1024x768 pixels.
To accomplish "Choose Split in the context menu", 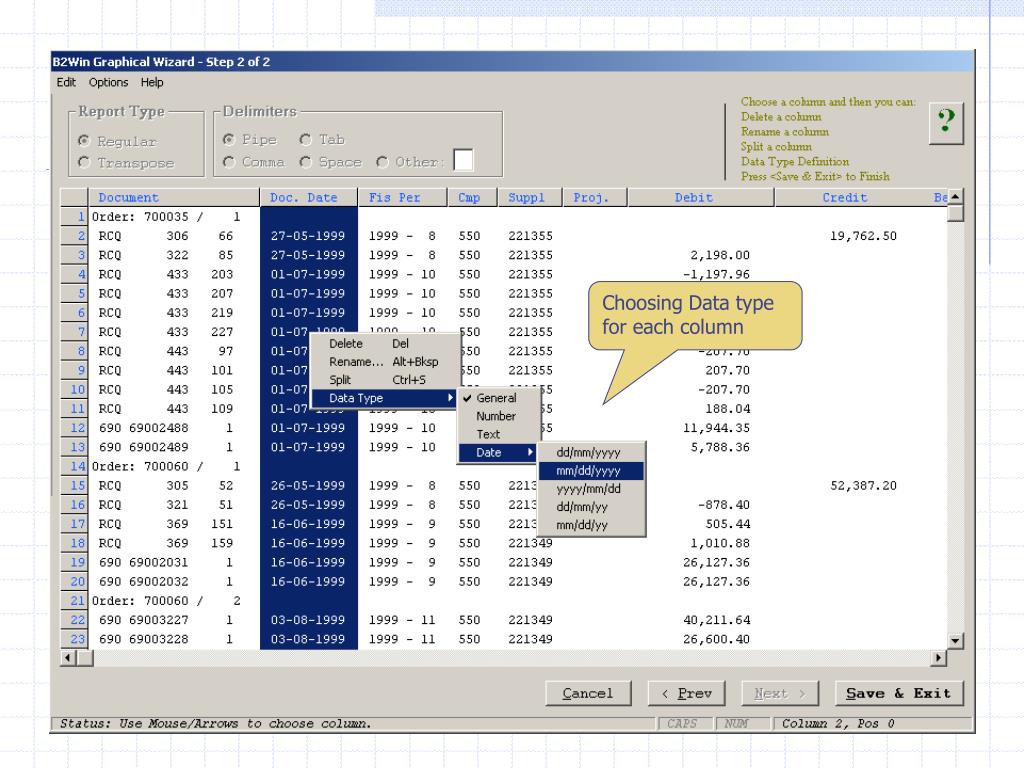I will coord(384,380).
